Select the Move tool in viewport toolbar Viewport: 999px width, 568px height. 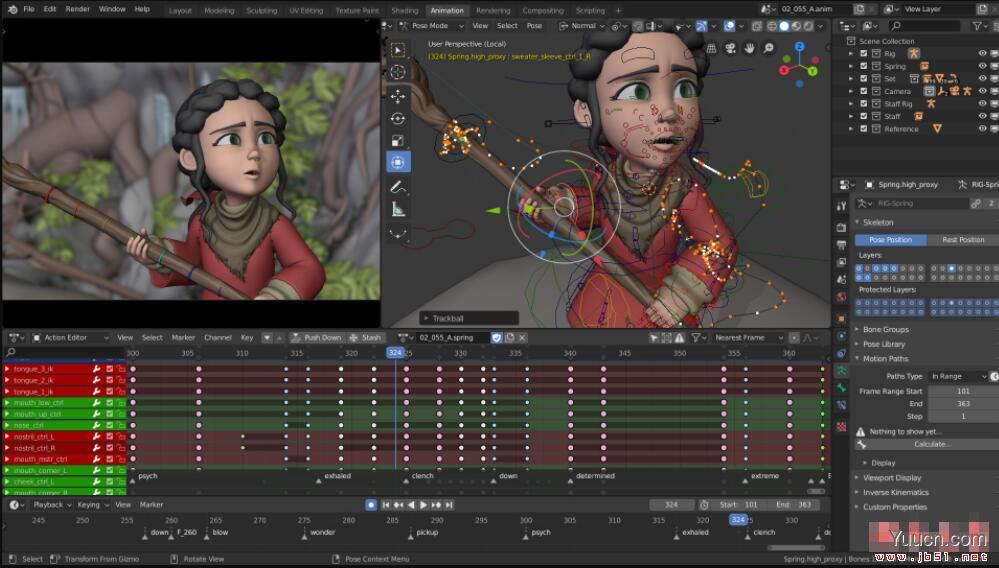click(x=398, y=96)
